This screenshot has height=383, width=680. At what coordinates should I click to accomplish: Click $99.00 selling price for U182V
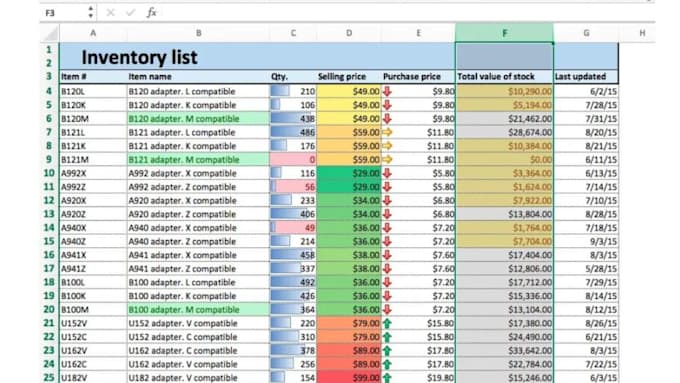349,377
